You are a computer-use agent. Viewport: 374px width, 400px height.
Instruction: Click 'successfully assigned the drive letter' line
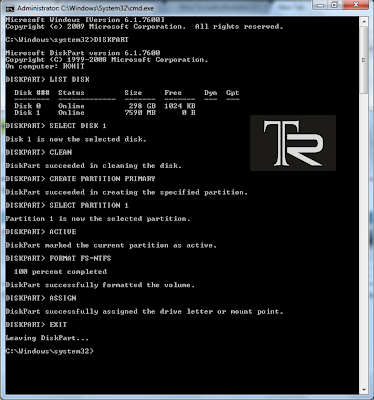[144, 311]
